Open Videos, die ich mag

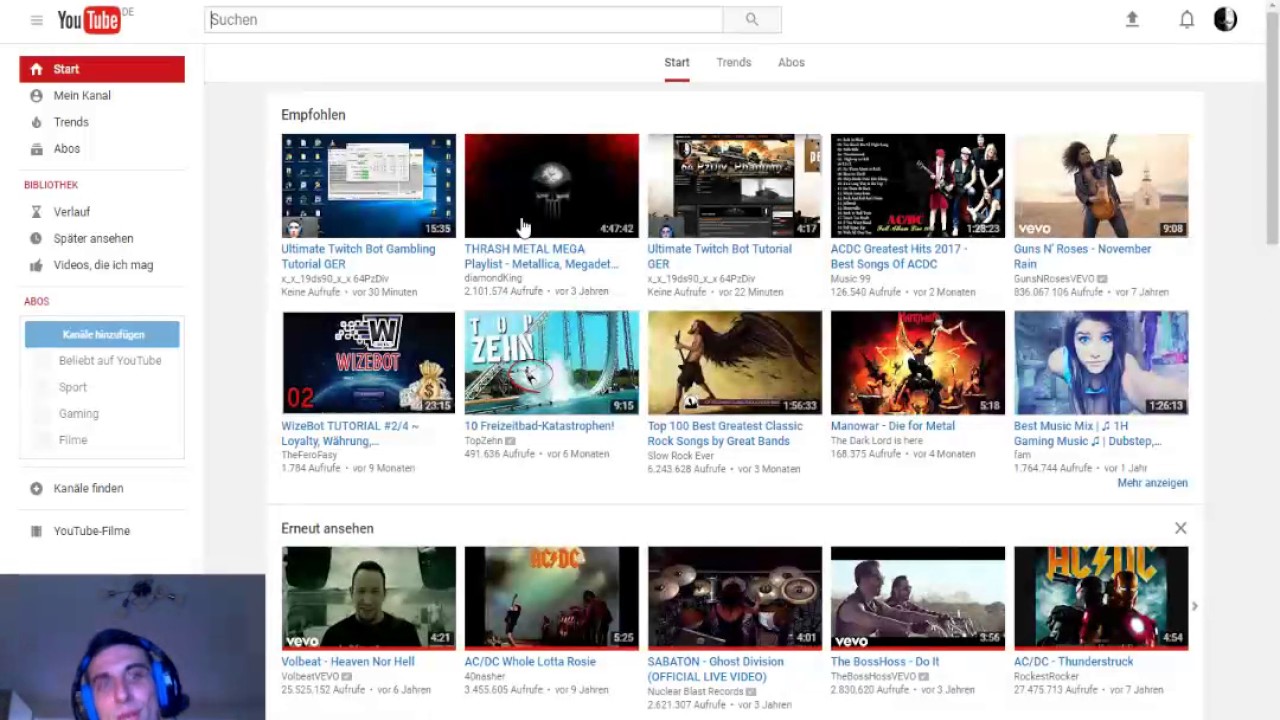pyautogui.click(x=102, y=265)
